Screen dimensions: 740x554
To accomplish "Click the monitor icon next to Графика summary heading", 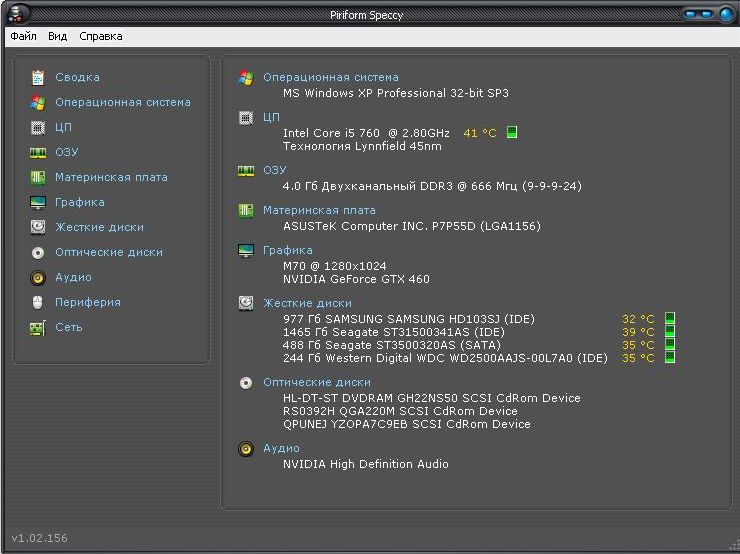I will [246, 251].
